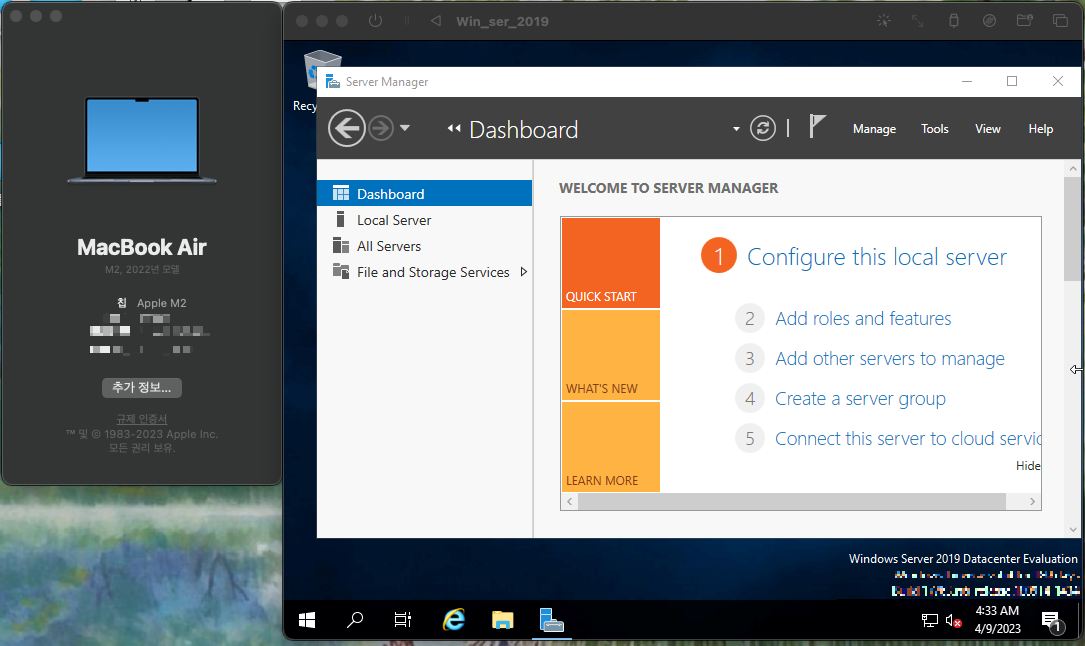This screenshot has width=1085, height=646.
Task: Select All Servers in the left pane
Action: (x=425, y=246)
